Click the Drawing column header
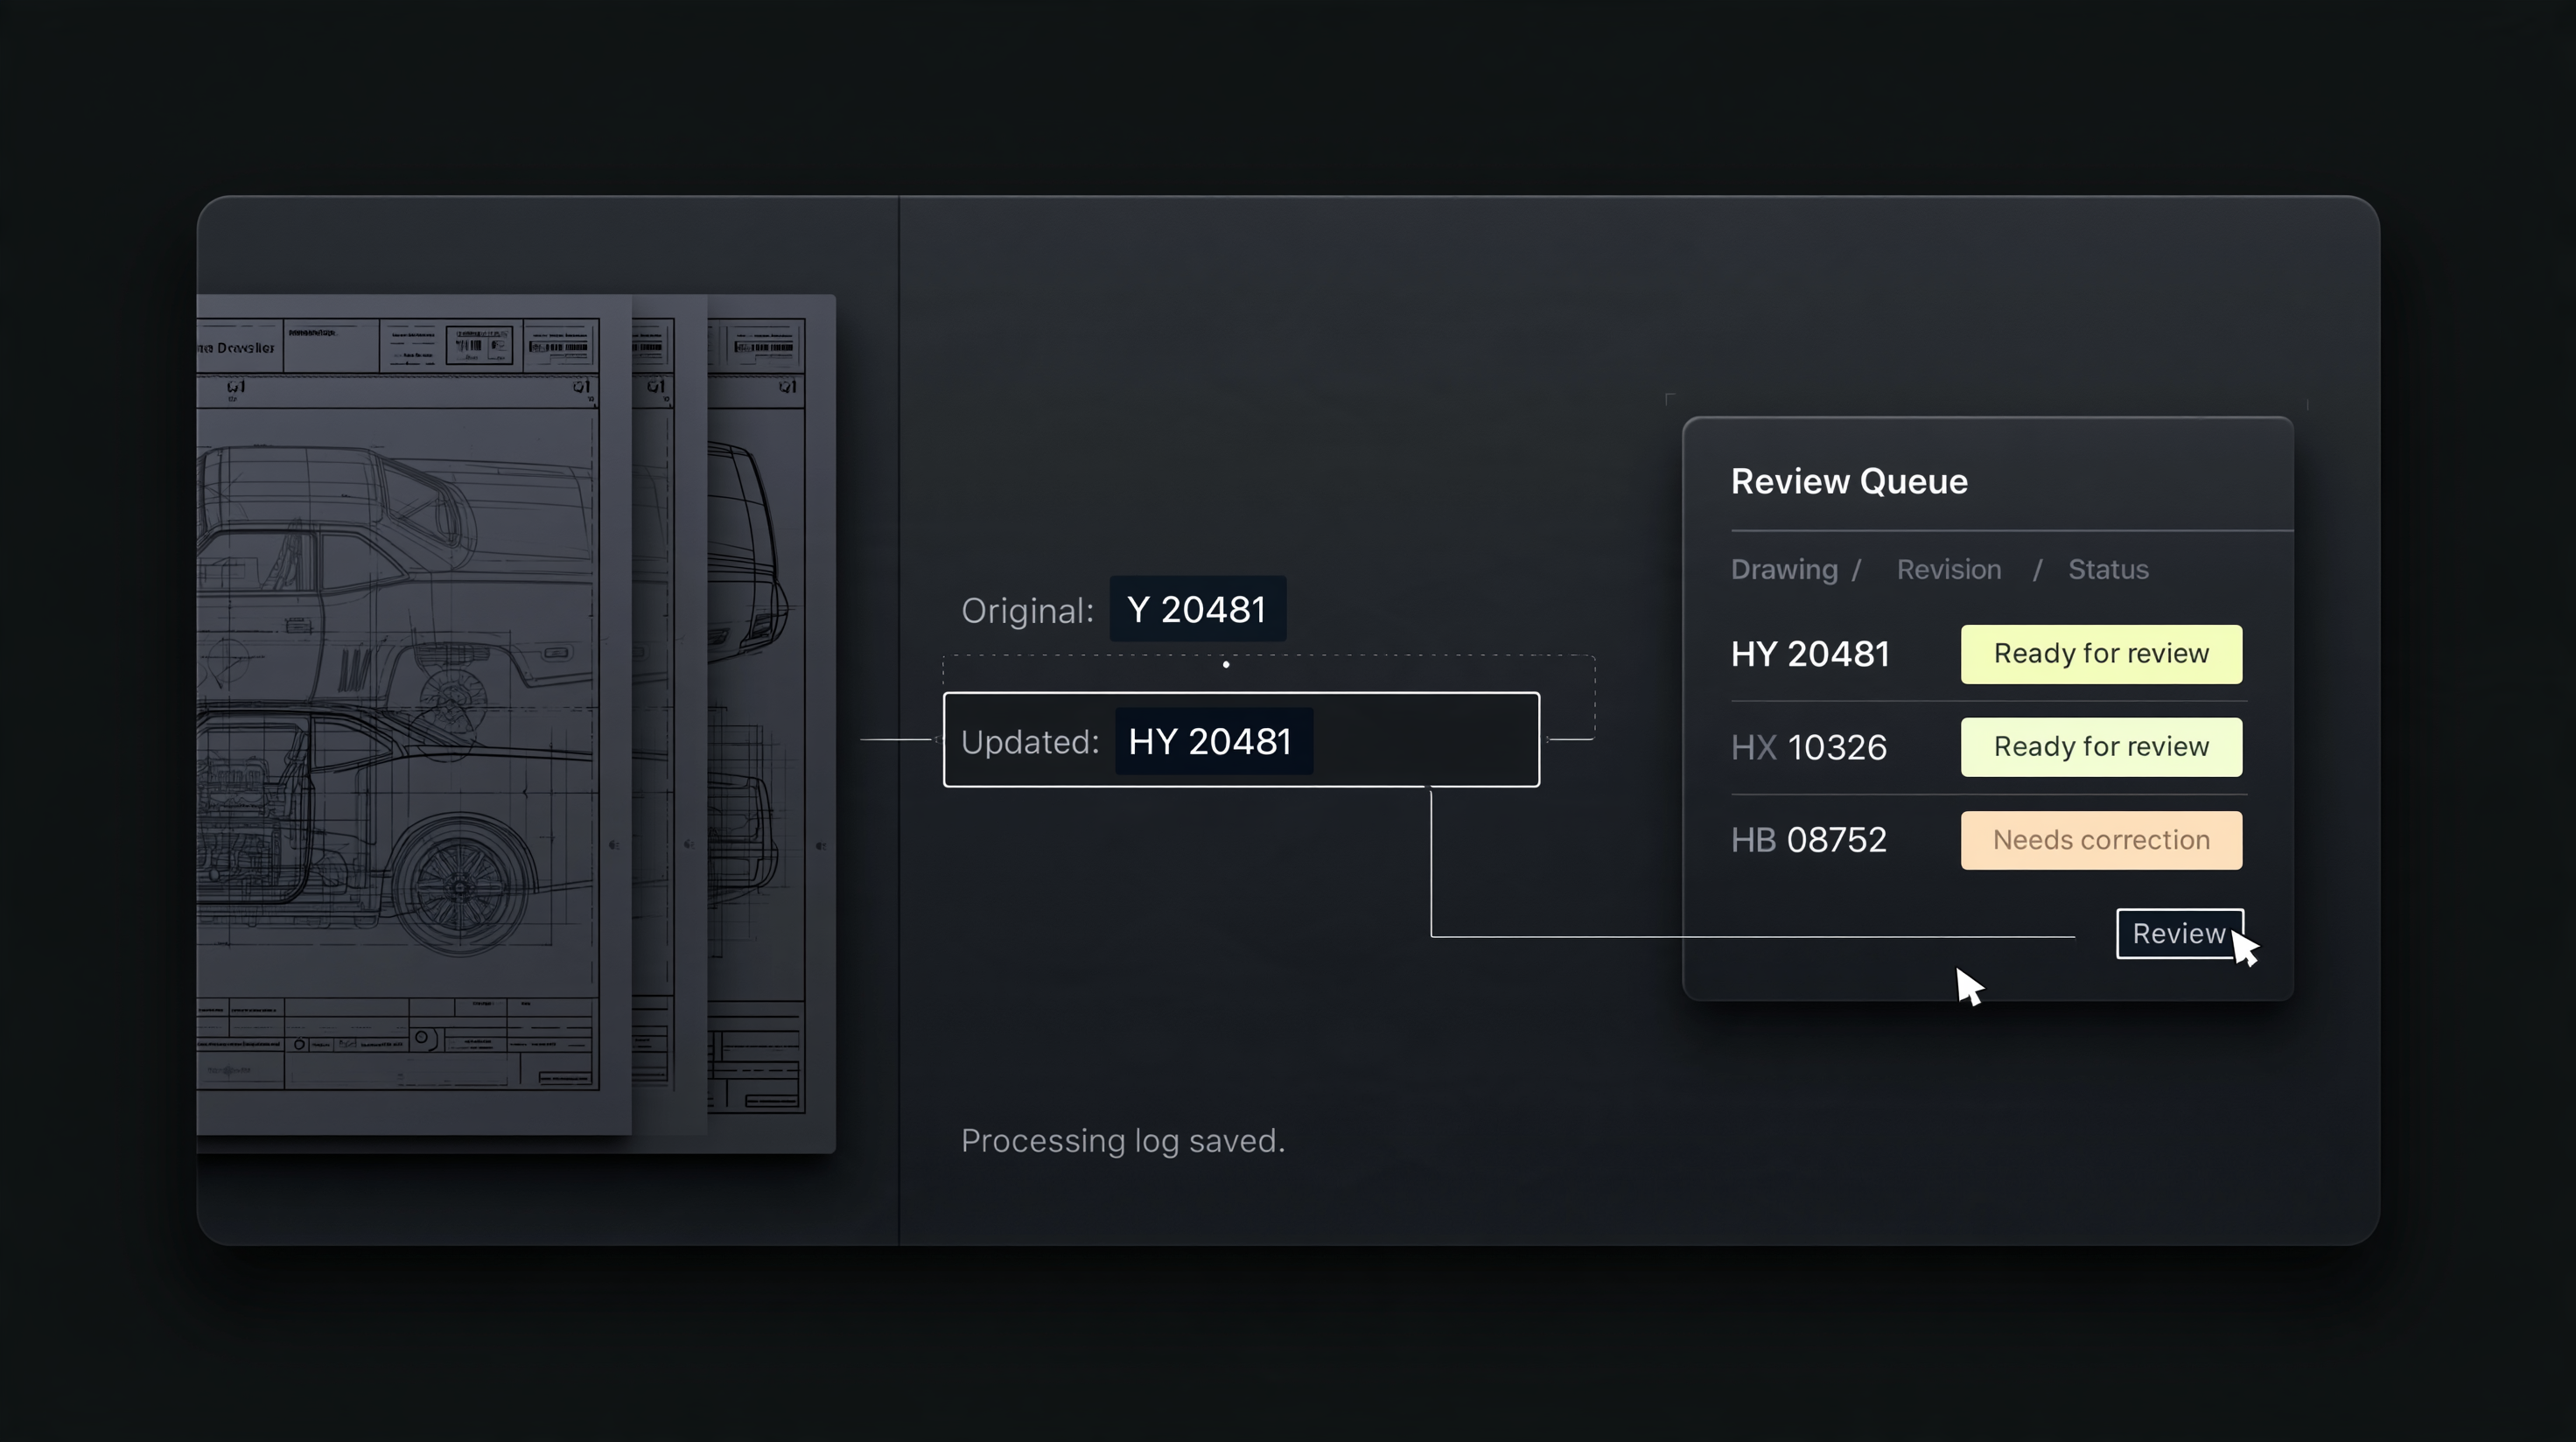 click(1784, 569)
